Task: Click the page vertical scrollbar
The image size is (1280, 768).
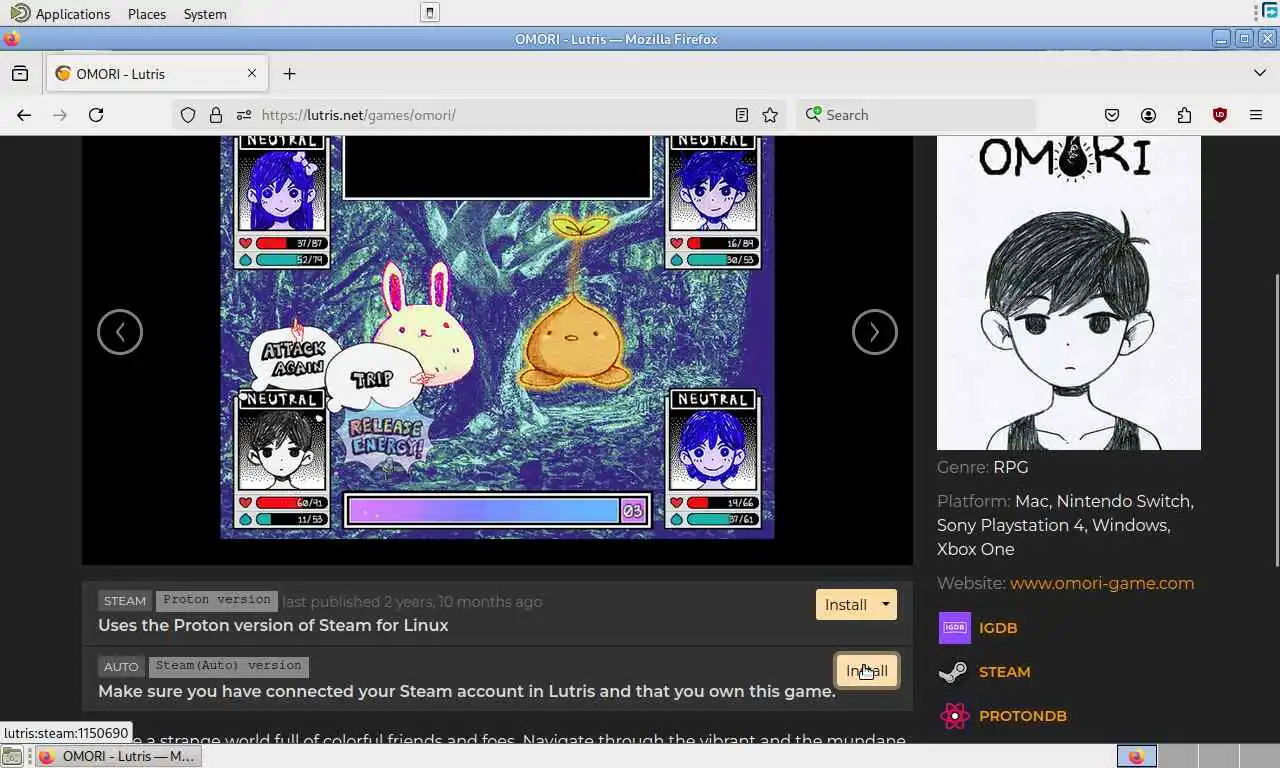Action: pos(1275,420)
